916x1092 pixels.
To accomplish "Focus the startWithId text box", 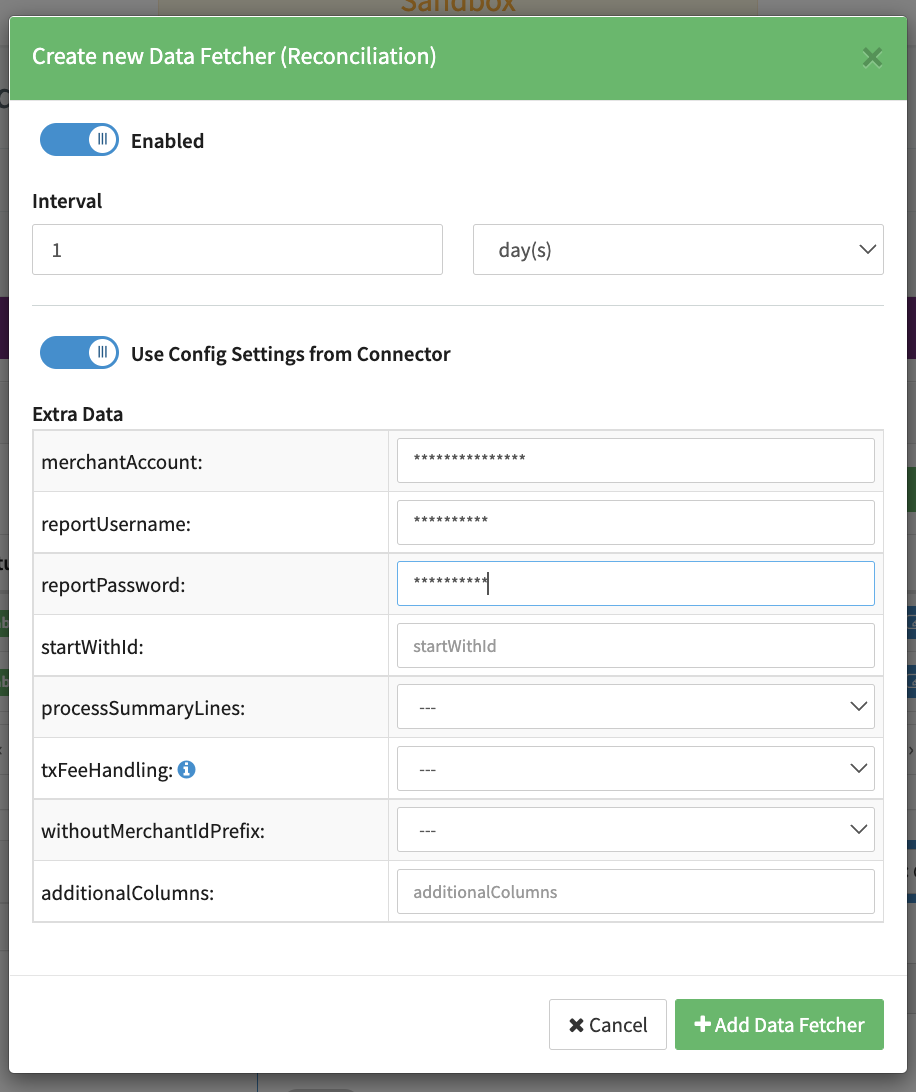I will [635, 646].
